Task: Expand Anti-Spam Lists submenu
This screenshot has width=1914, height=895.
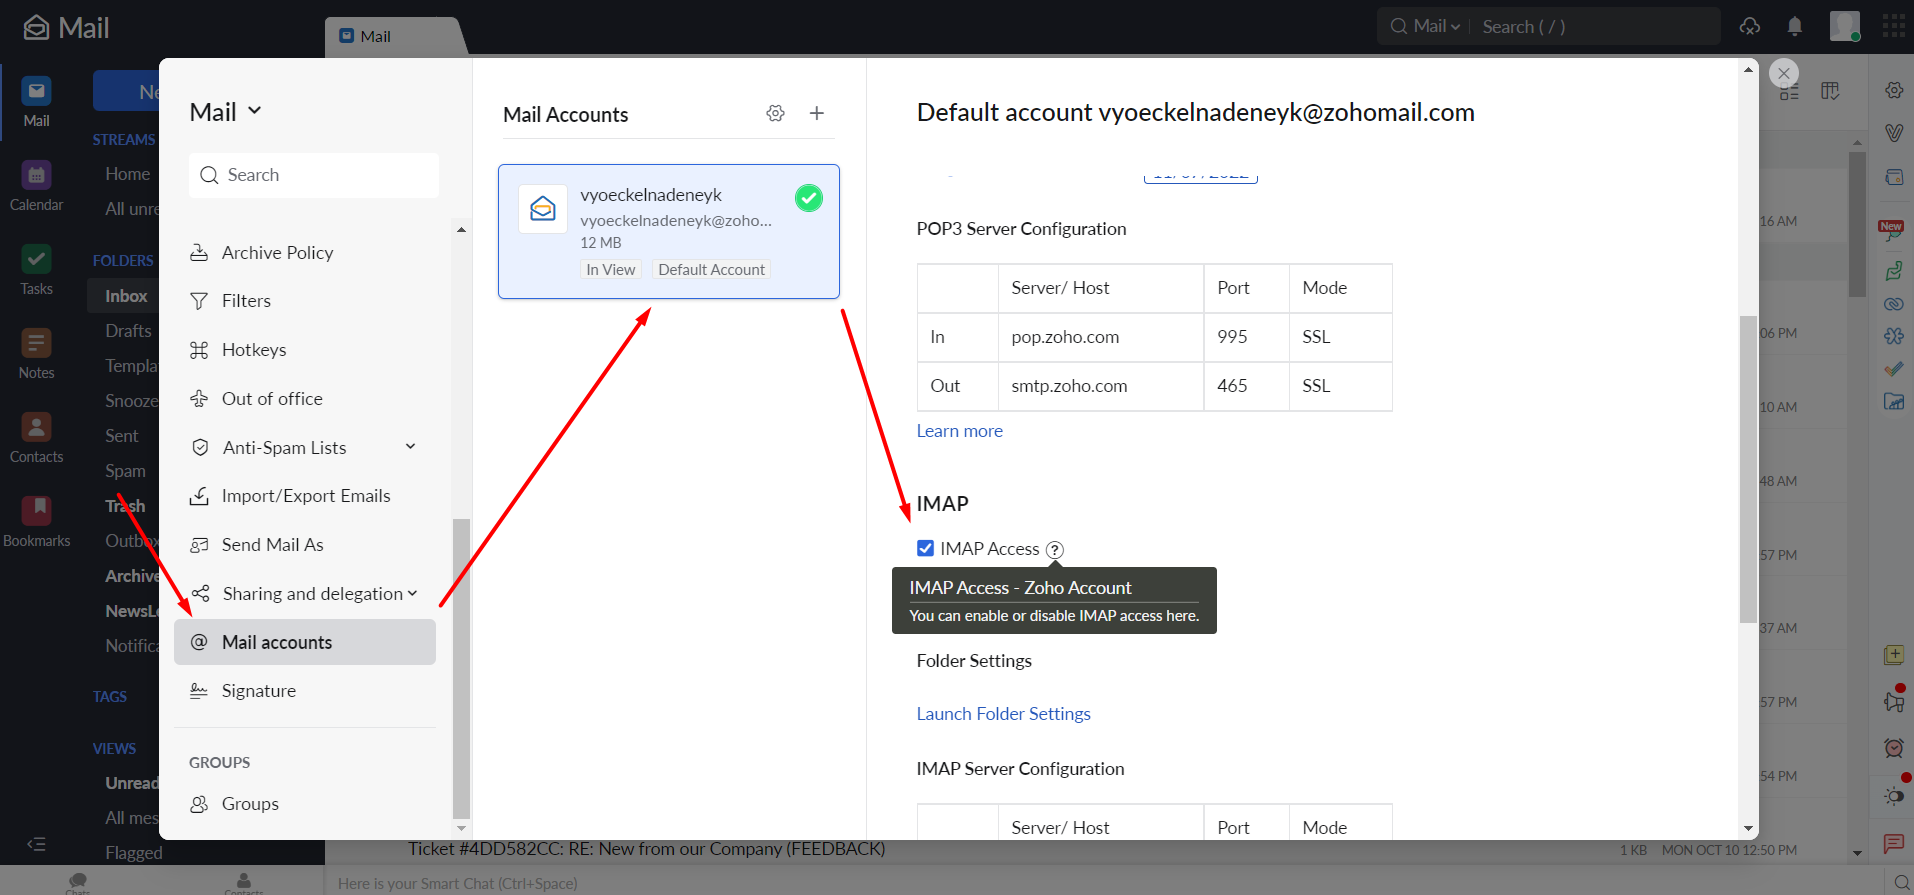Action: tap(410, 446)
